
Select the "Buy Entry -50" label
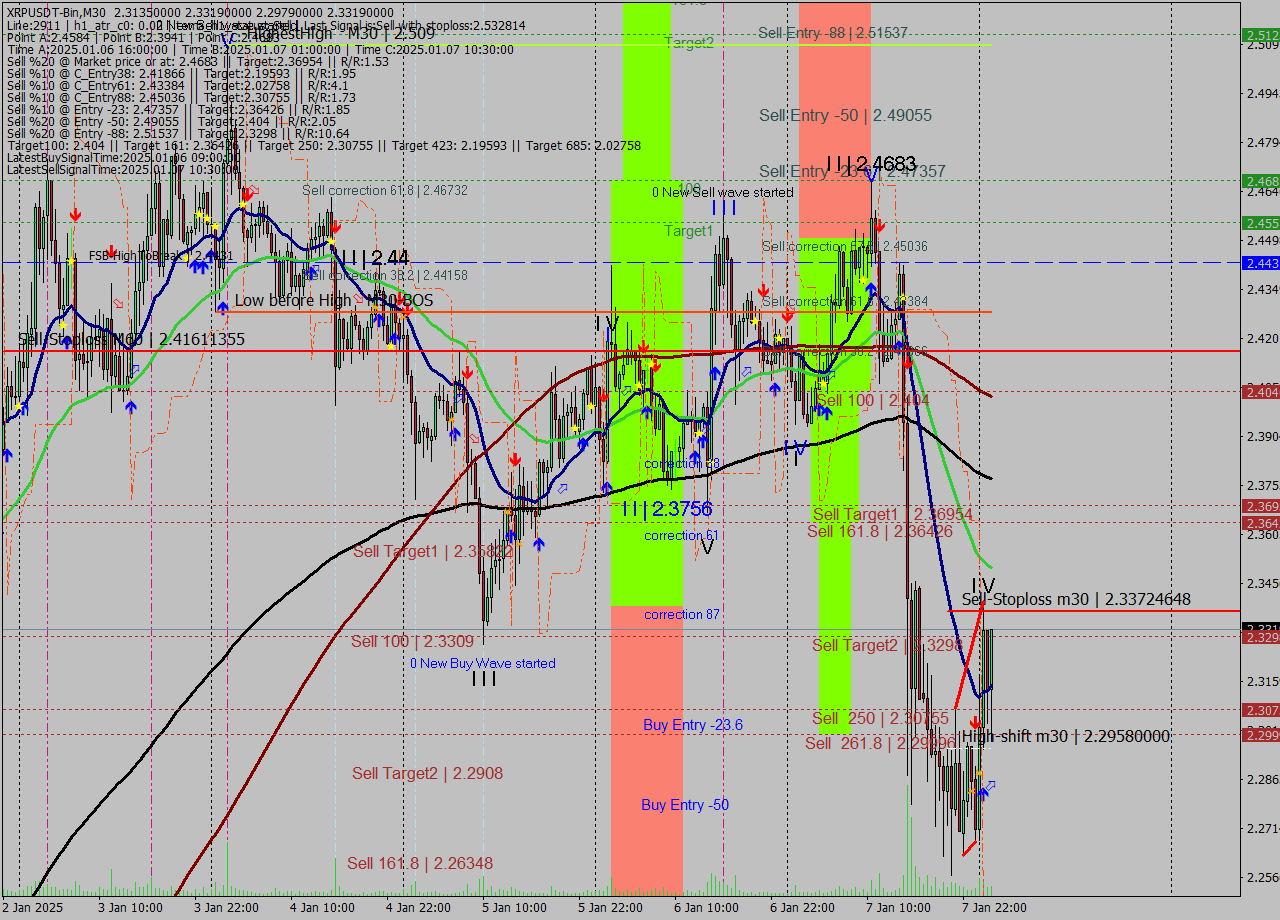tap(685, 805)
